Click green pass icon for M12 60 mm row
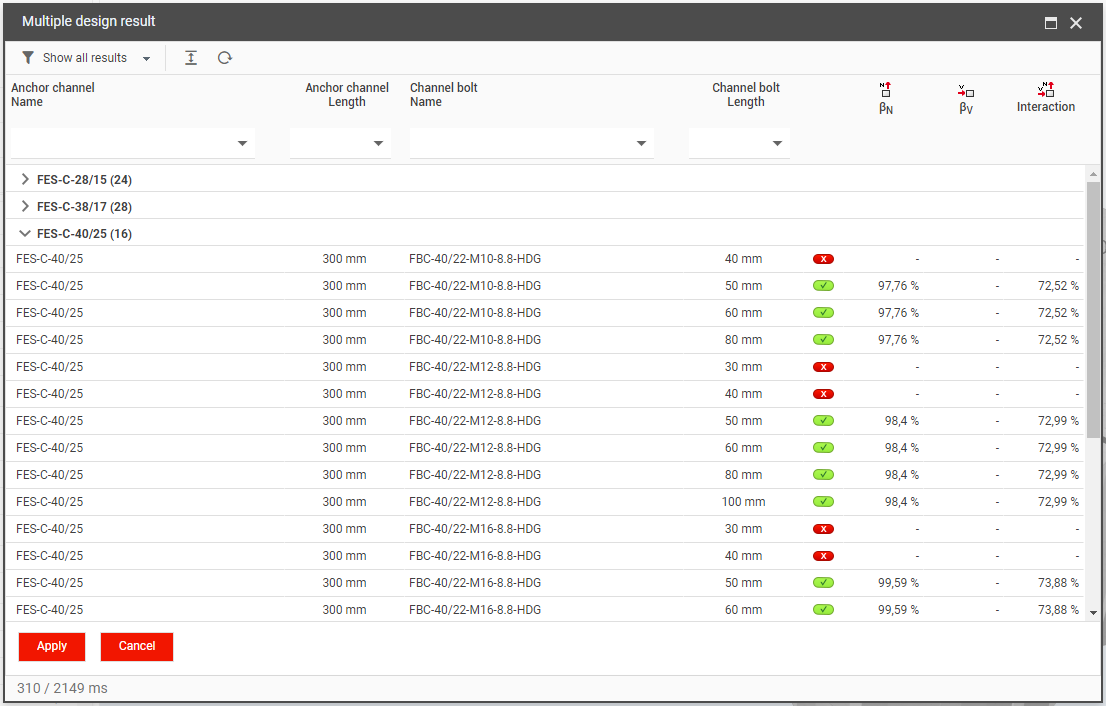 [823, 447]
